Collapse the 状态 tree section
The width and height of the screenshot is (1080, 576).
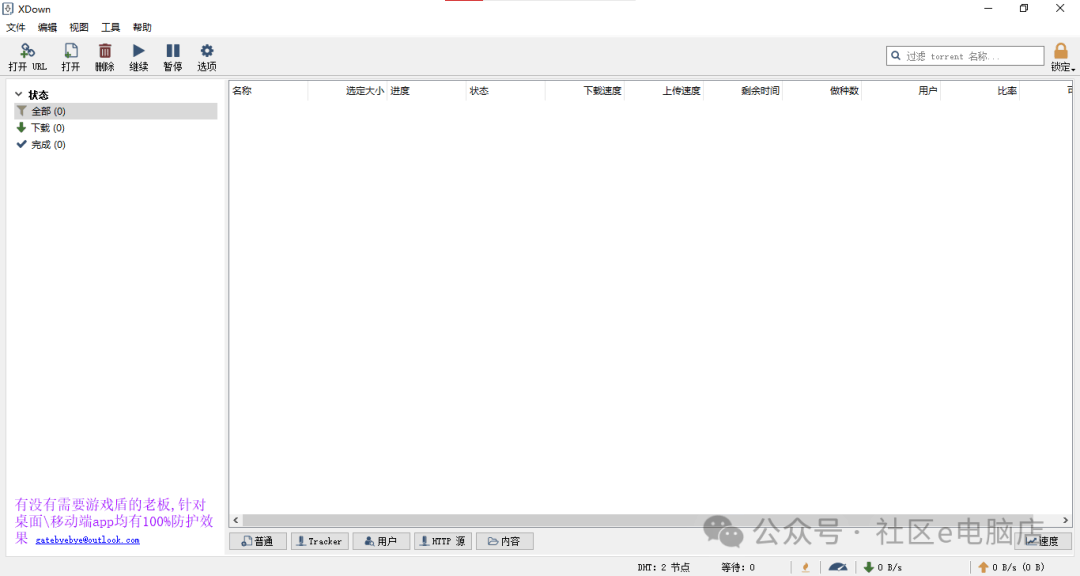pyautogui.click(x=19, y=95)
